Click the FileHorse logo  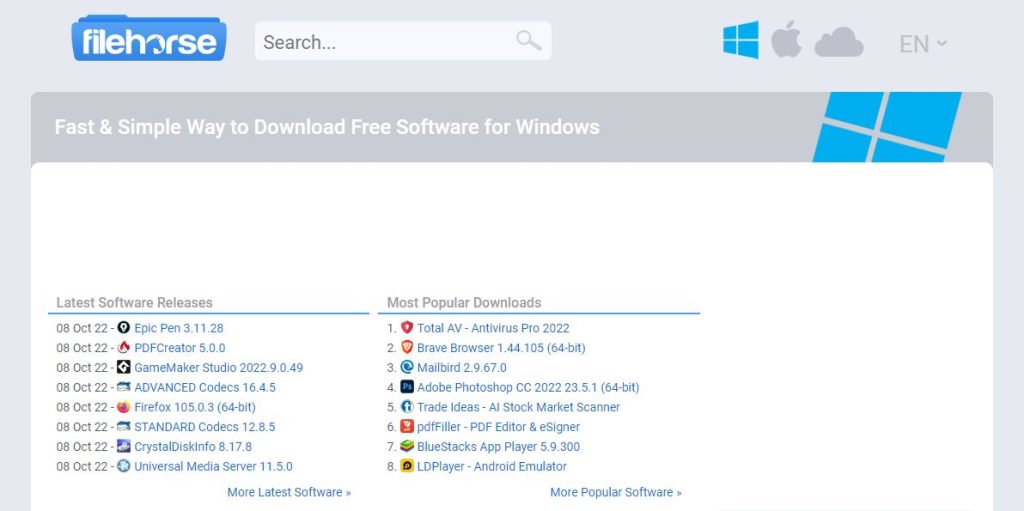[x=149, y=39]
